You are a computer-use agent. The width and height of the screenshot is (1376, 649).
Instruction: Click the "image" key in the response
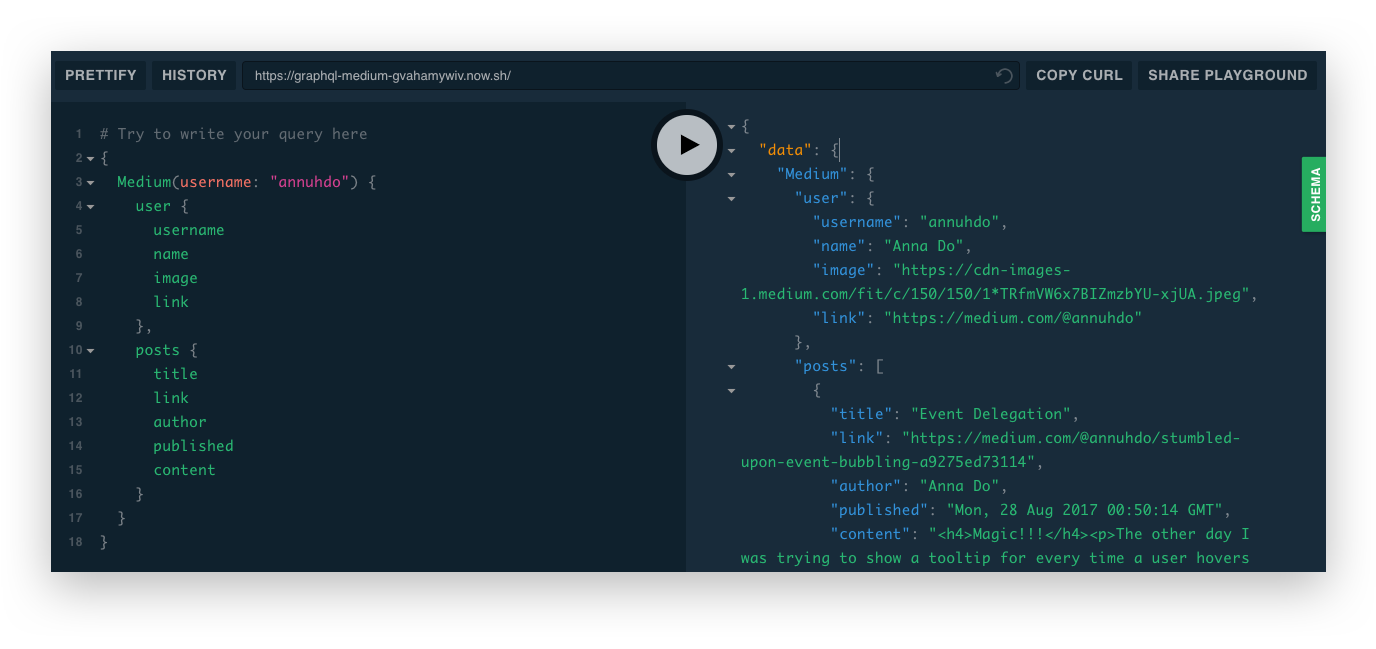tap(843, 270)
